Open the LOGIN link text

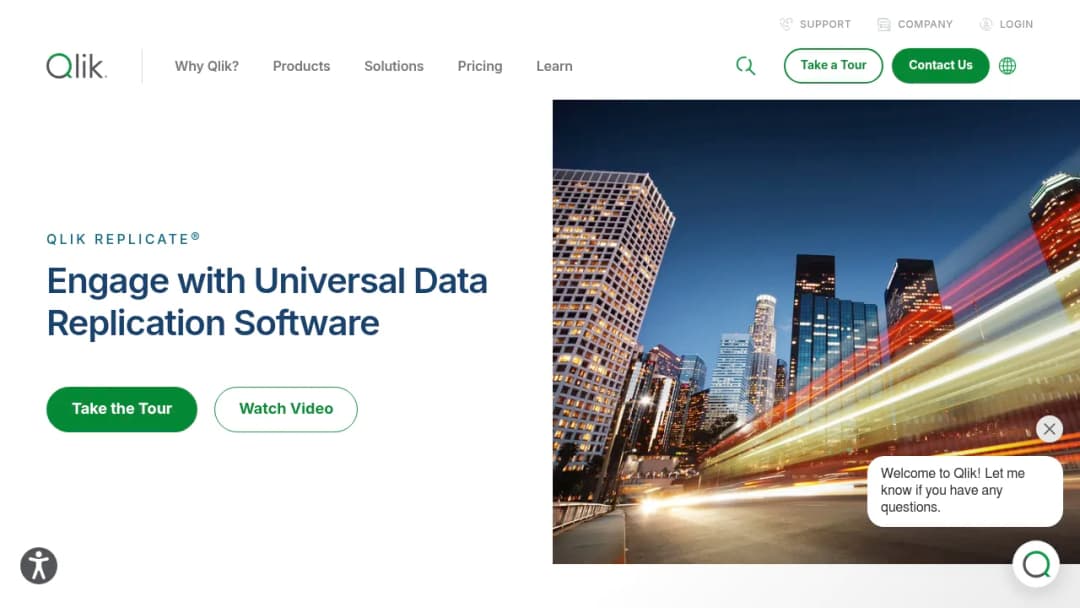coord(1016,24)
